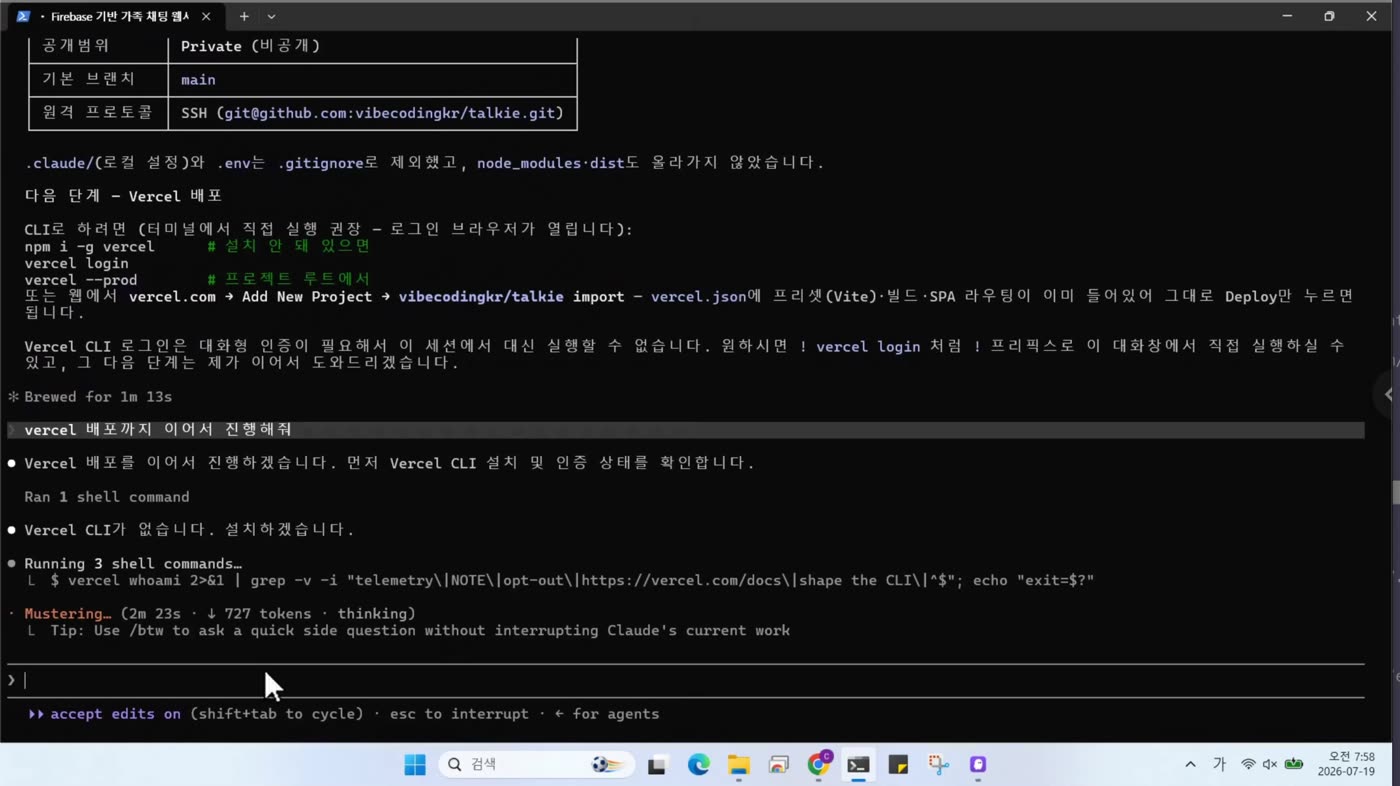Click the '다음 단계 – Vercel 배포' heading

(x=123, y=196)
